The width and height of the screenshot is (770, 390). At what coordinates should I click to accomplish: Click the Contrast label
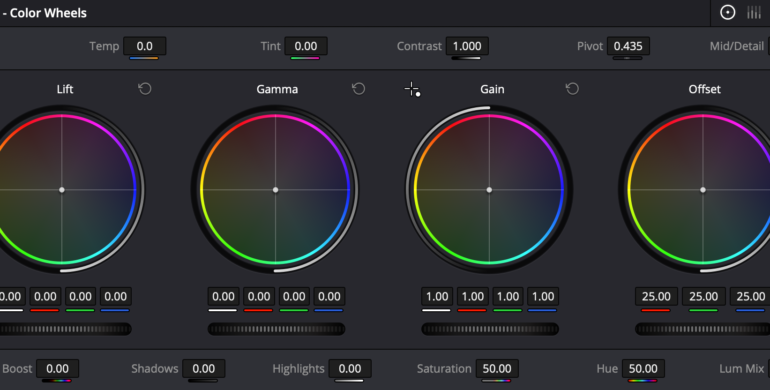419,46
